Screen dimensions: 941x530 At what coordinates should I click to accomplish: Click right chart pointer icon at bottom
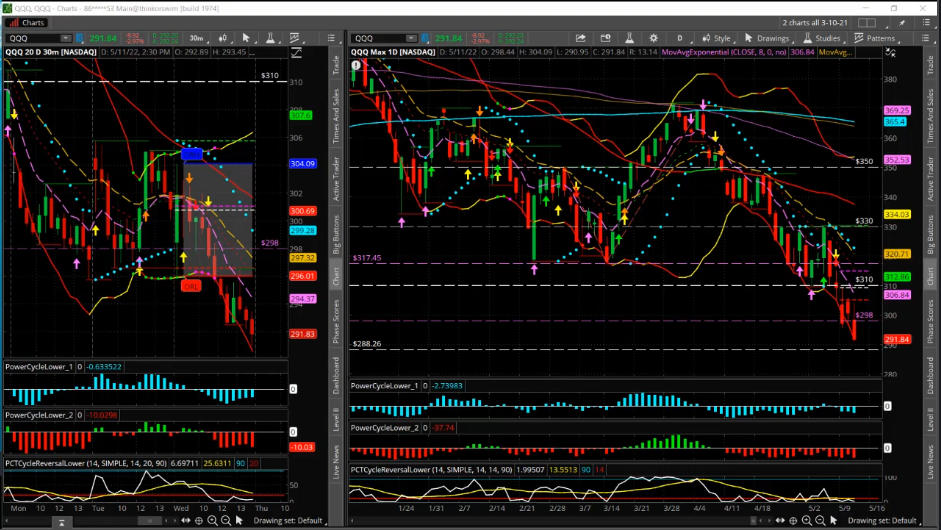pos(833,520)
